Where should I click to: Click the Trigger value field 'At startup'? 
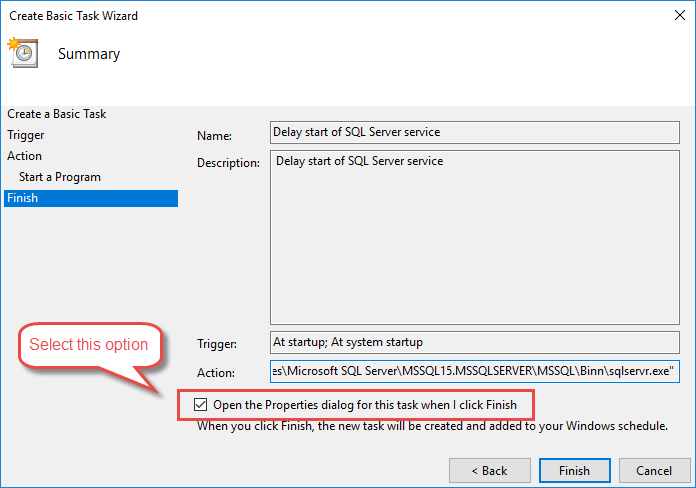(x=482, y=343)
